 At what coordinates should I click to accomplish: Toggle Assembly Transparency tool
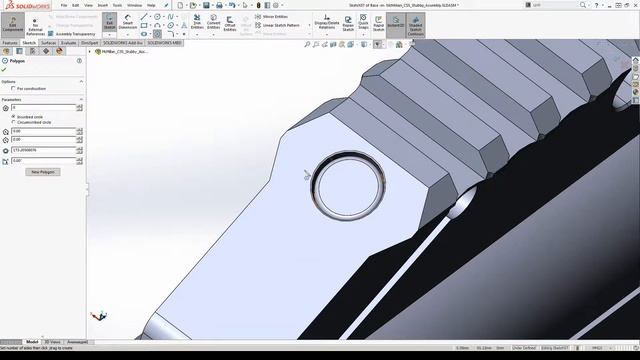click(71, 34)
